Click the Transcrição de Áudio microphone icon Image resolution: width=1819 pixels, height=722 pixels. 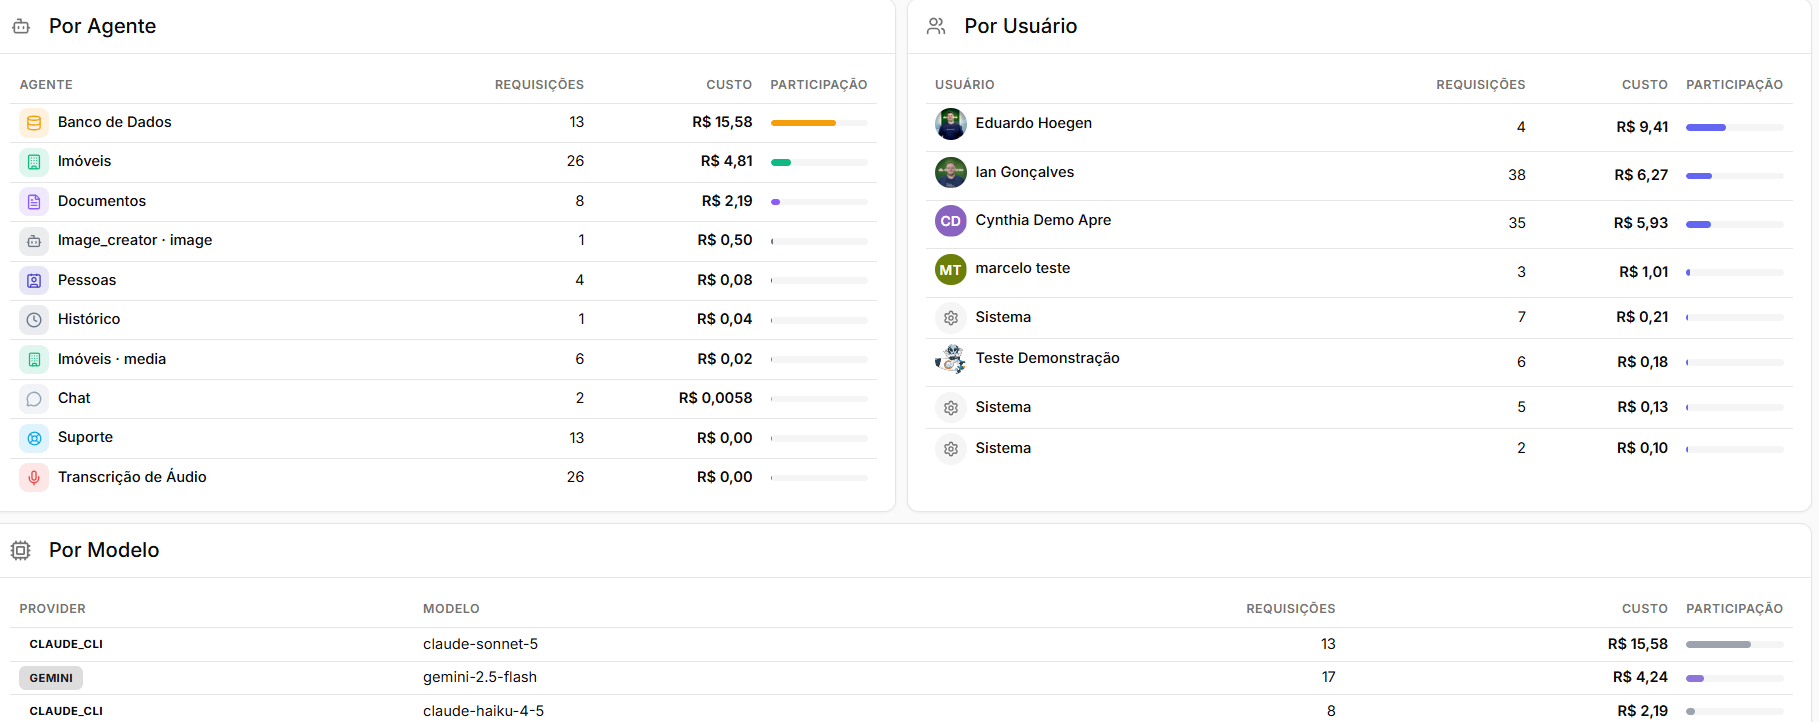click(34, 478)
